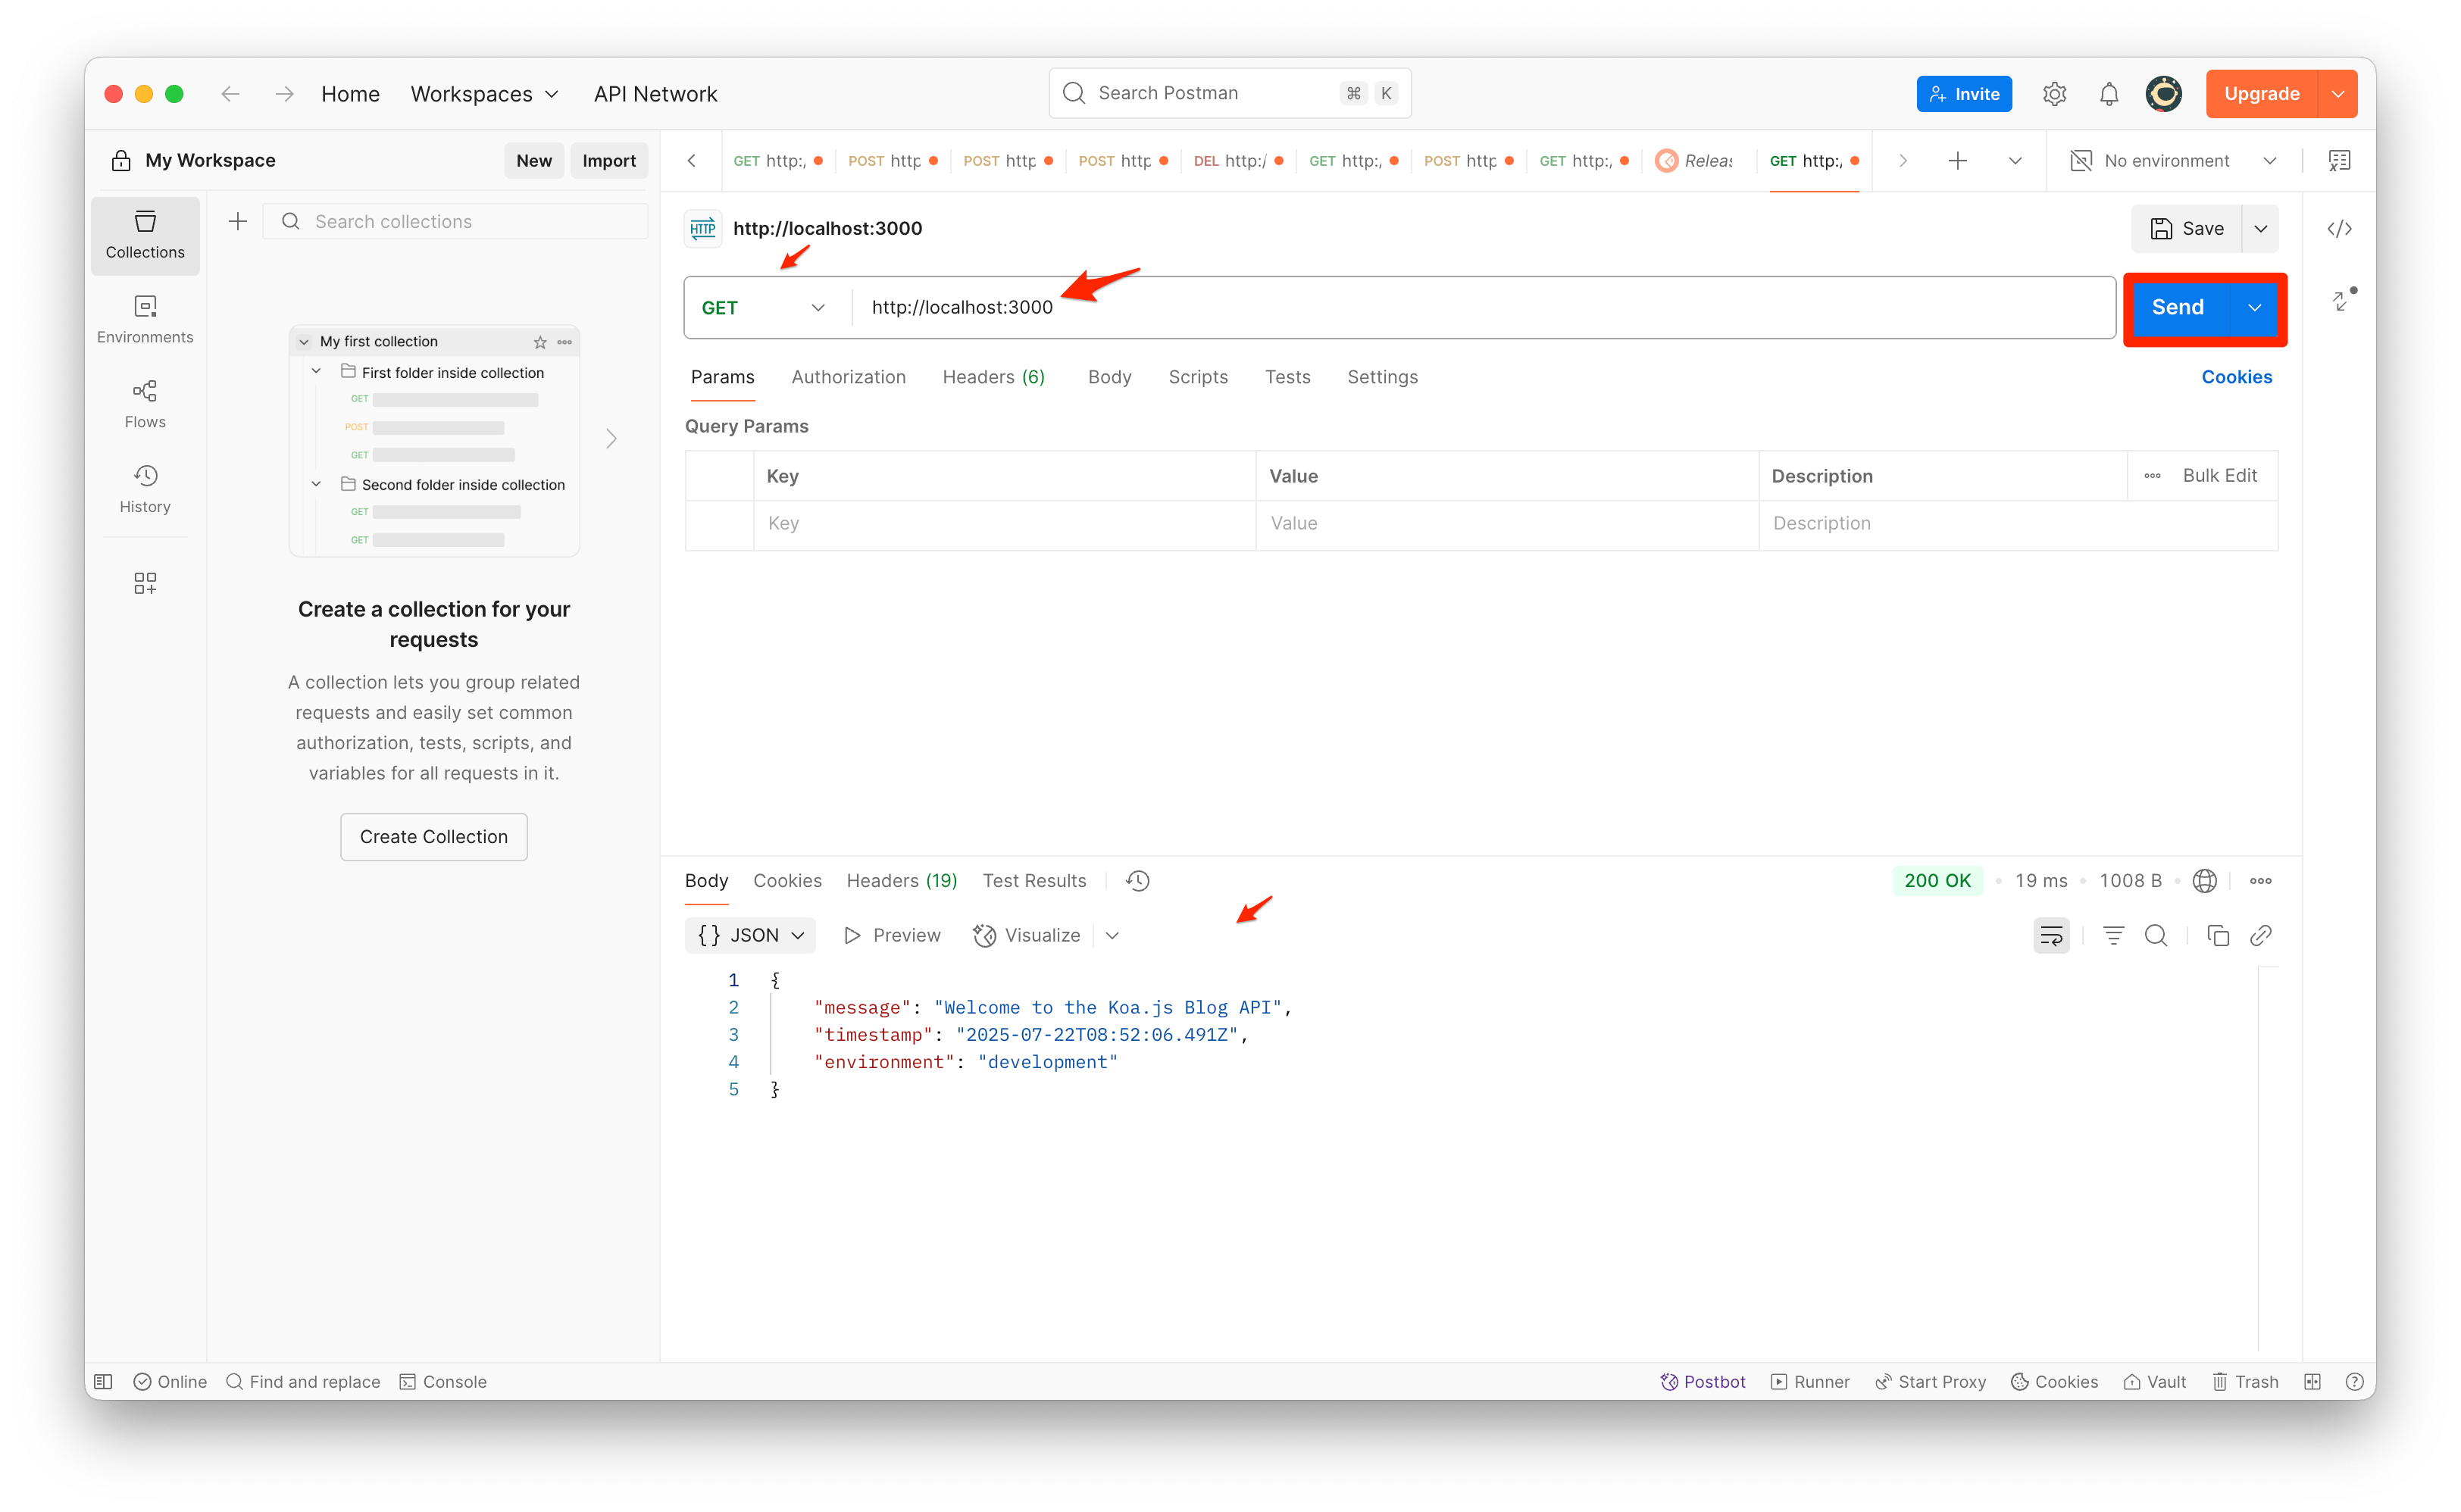The height and width of the screenshot is (1512, 2461).
Task: Click the filter response icon
Action: tap(2113, 936)
